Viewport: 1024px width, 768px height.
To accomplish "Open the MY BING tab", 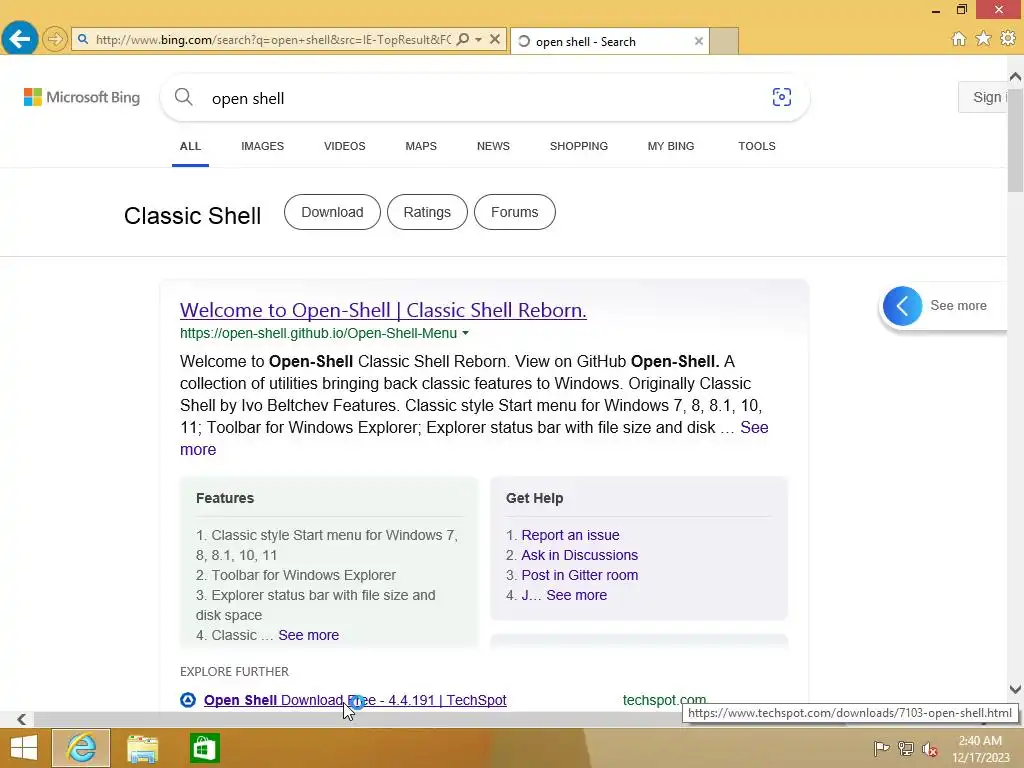I will 671,146.
